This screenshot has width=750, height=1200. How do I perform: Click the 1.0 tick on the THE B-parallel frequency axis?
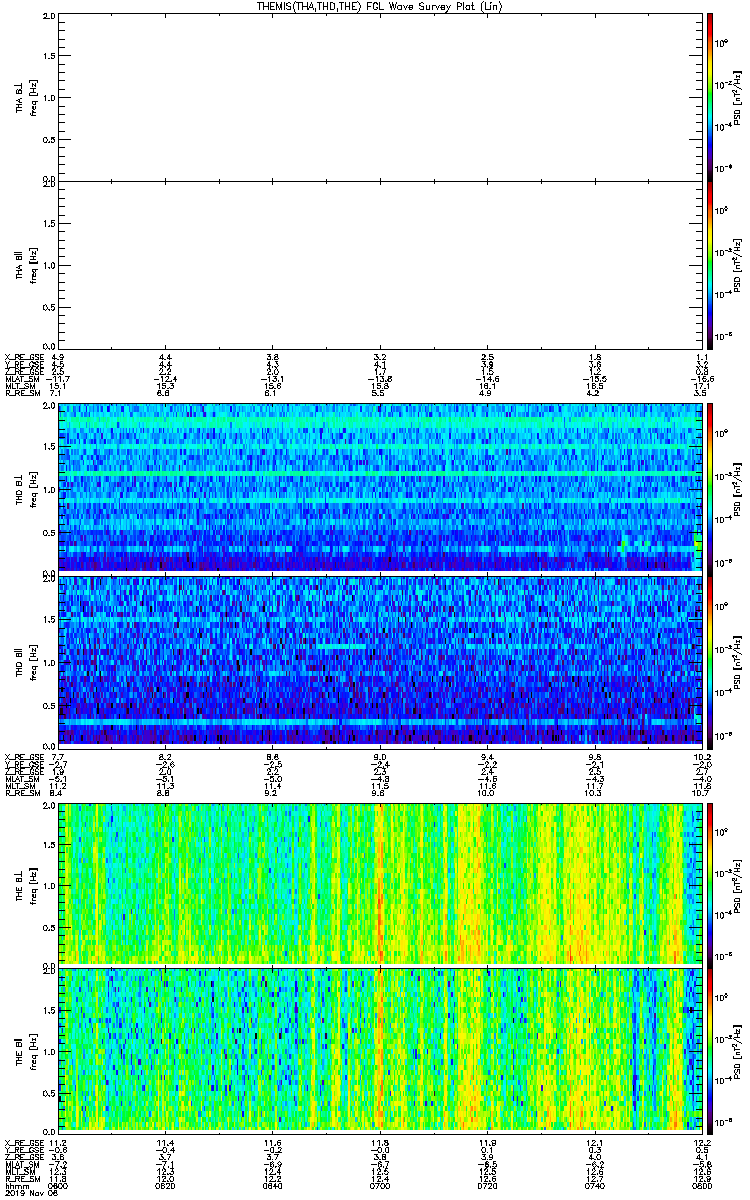[49, 1050]
